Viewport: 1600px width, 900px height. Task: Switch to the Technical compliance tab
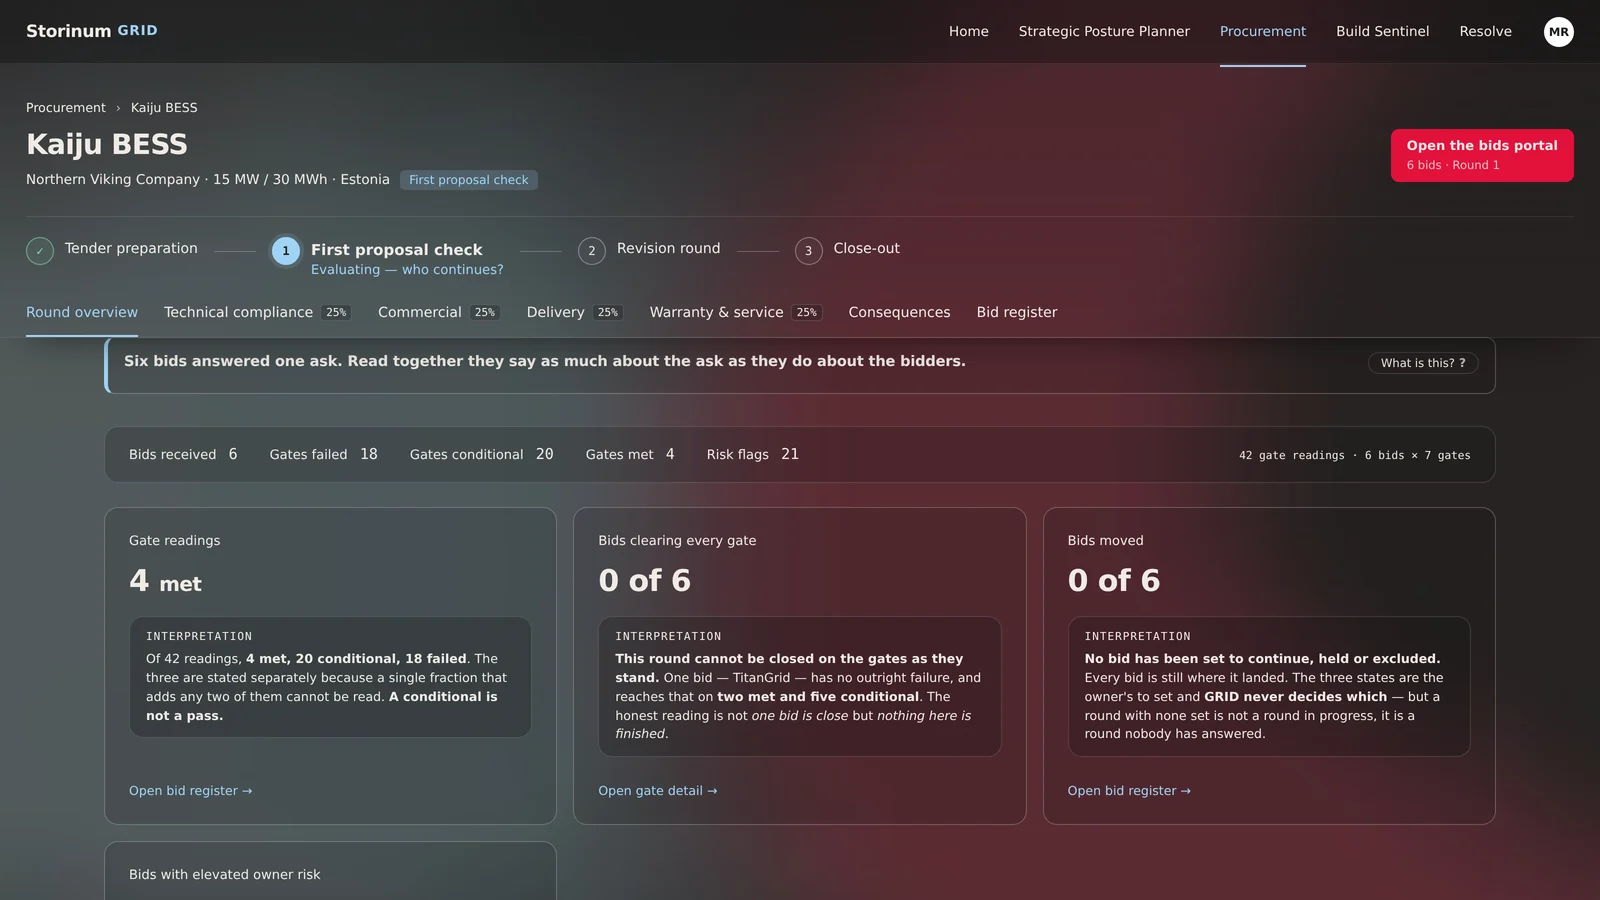tap(257, 312)
